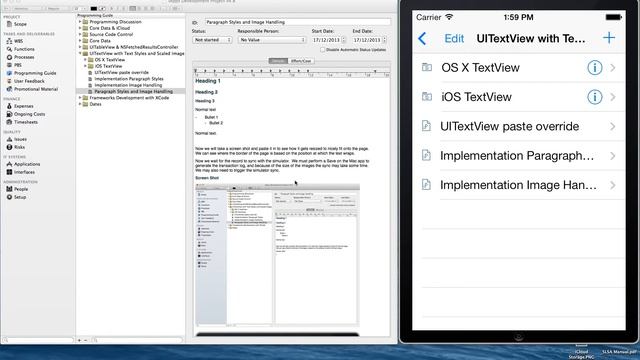Expand the Dates folder in tree
The width and height of the screenshot is (640, 360).
tap(80, 104)
